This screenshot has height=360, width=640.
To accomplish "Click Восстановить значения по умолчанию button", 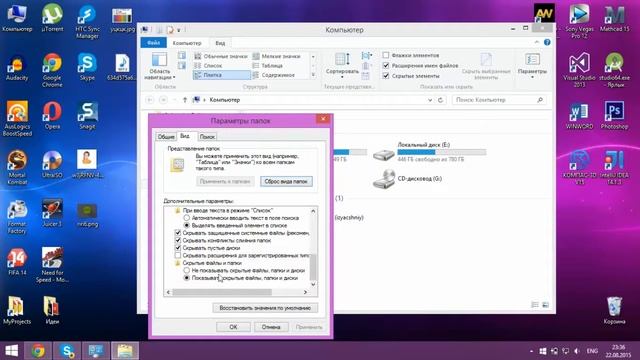I will pyautogui.click(x=265, y=308).
